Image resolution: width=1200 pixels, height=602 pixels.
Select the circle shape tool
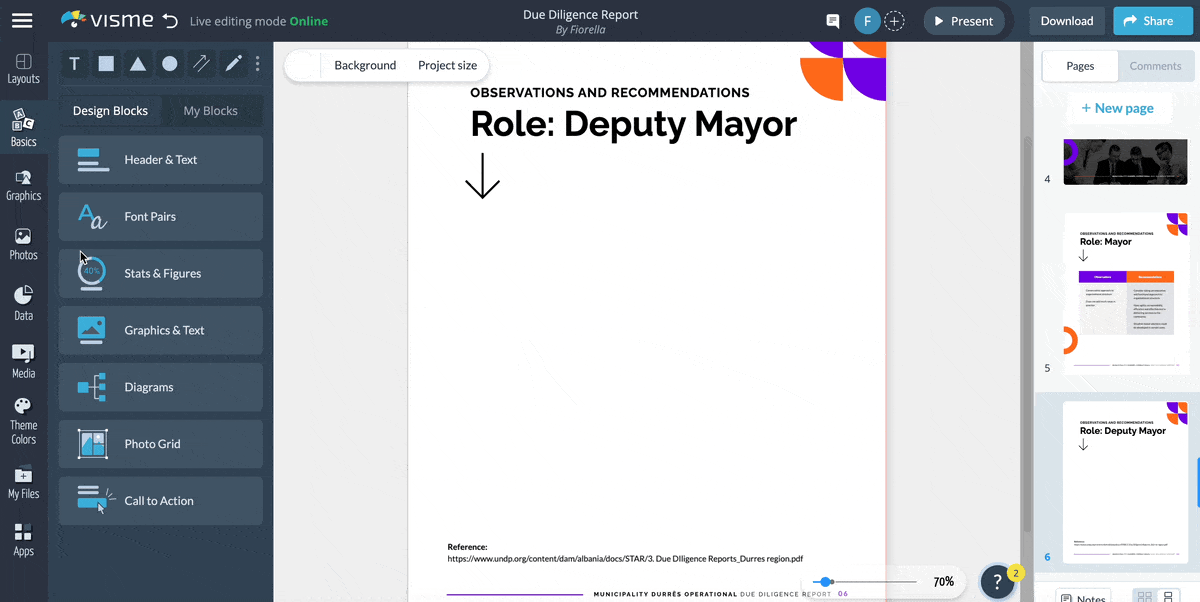click(x=170, y=63)
